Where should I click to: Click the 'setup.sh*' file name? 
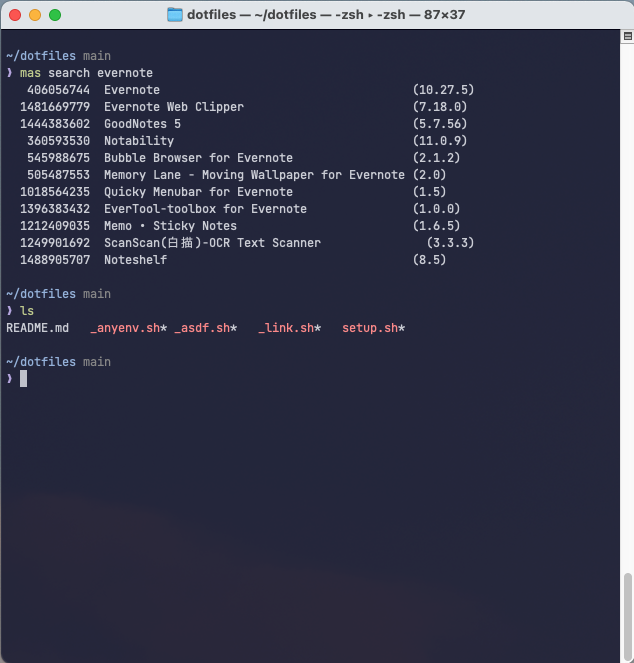[373, 328]
